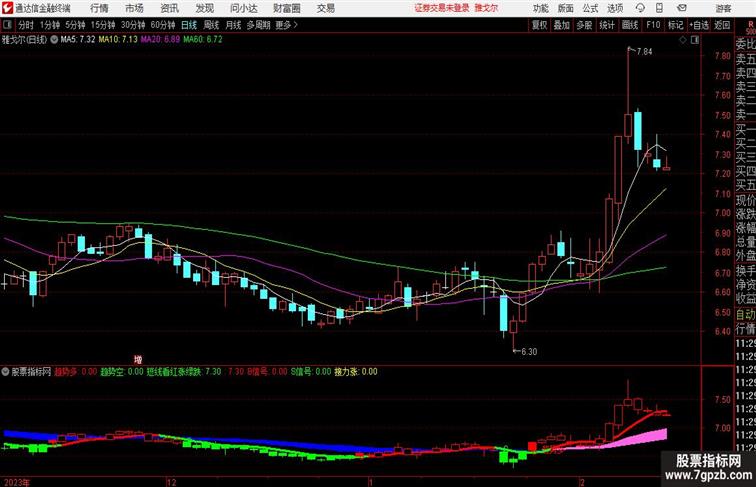Switch to 5分钟 period

coord(75,25)
